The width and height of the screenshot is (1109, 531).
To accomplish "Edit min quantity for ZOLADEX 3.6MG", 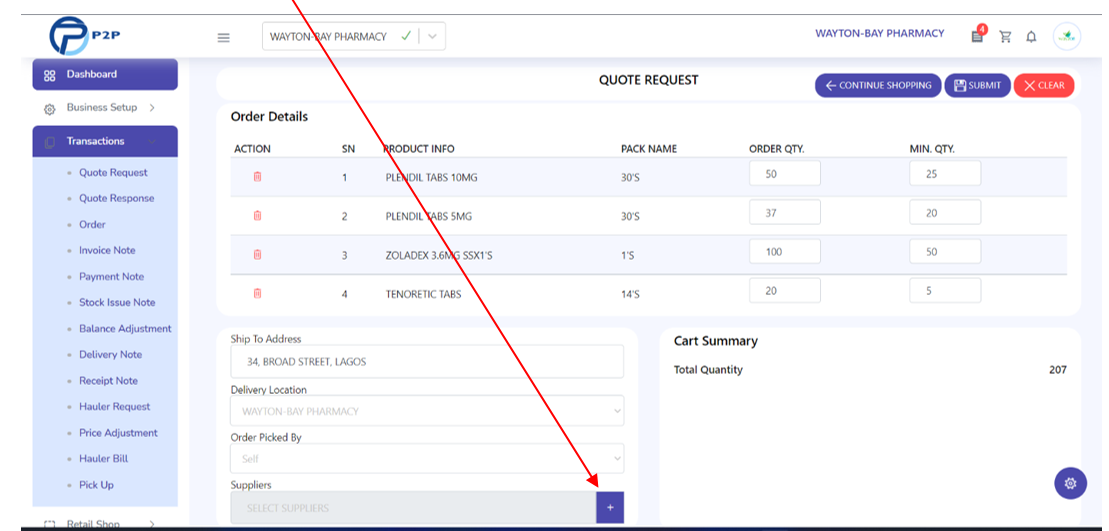I will click(x=945, y=252).
